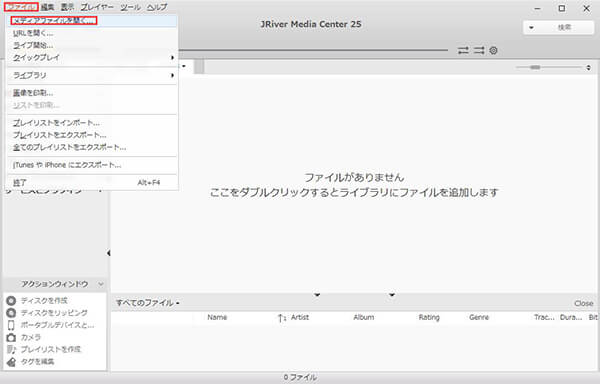Viewport: 600px width, 384px height.
Task: Choose 画像を印刷 from the menu
Action: click(x=92, y=93)
